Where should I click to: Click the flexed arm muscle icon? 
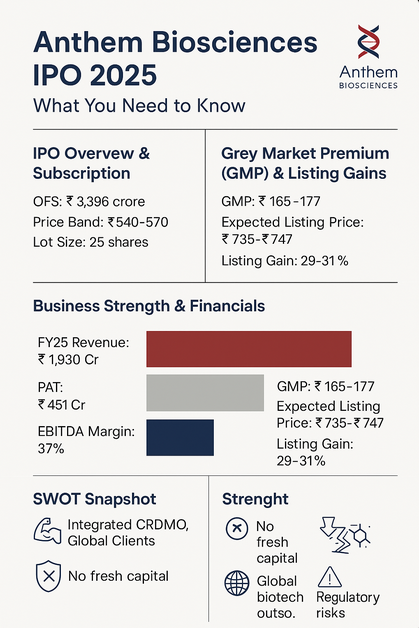48,531
